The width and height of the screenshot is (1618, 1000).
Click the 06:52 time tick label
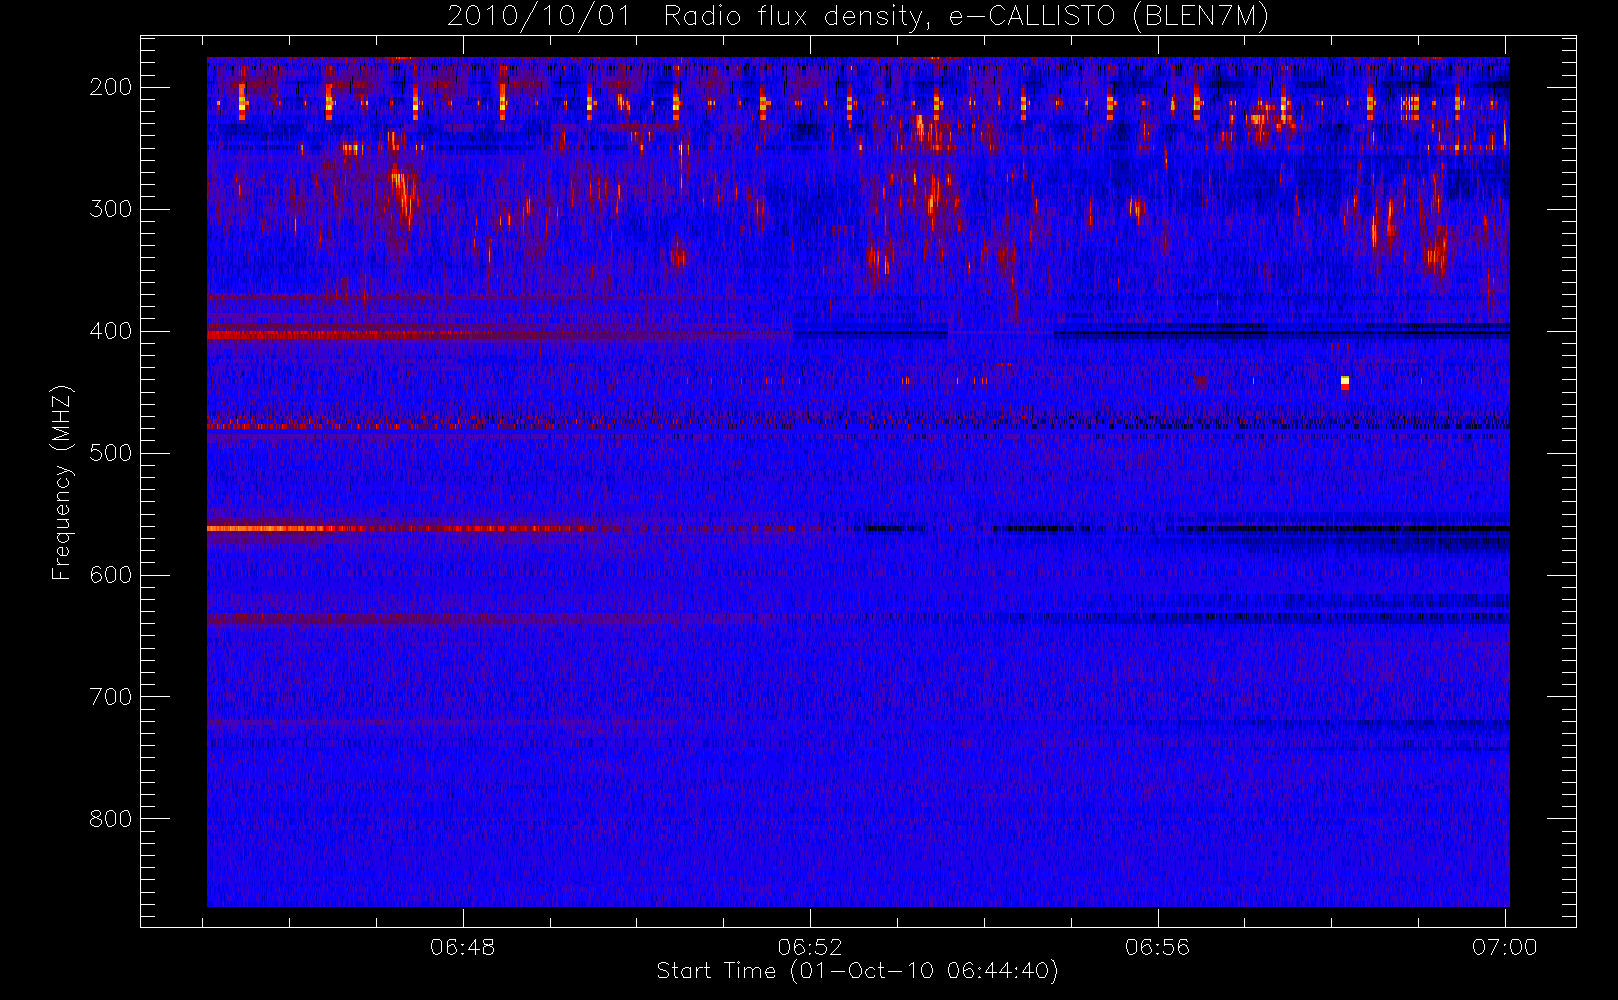pos(810,947)
